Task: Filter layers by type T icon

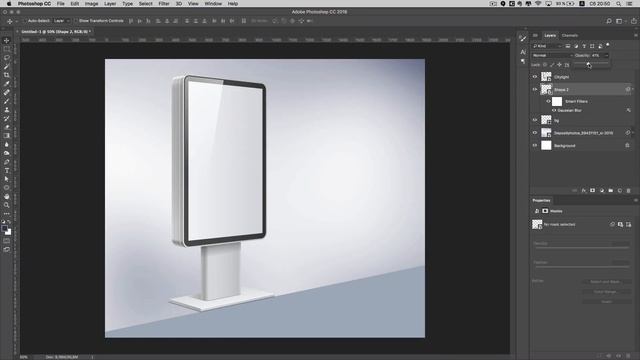Action: pos(584,46)
